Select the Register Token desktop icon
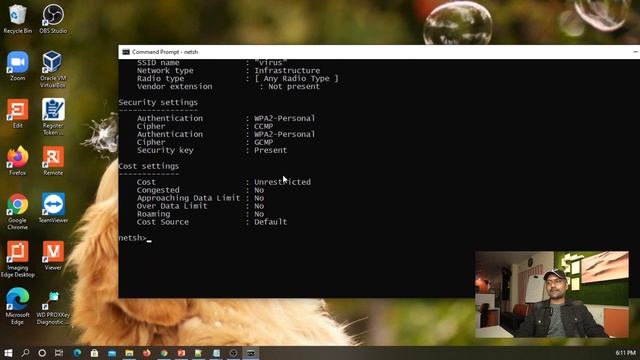The width and height of the screenshot is (640, 360). coord(53,117)
